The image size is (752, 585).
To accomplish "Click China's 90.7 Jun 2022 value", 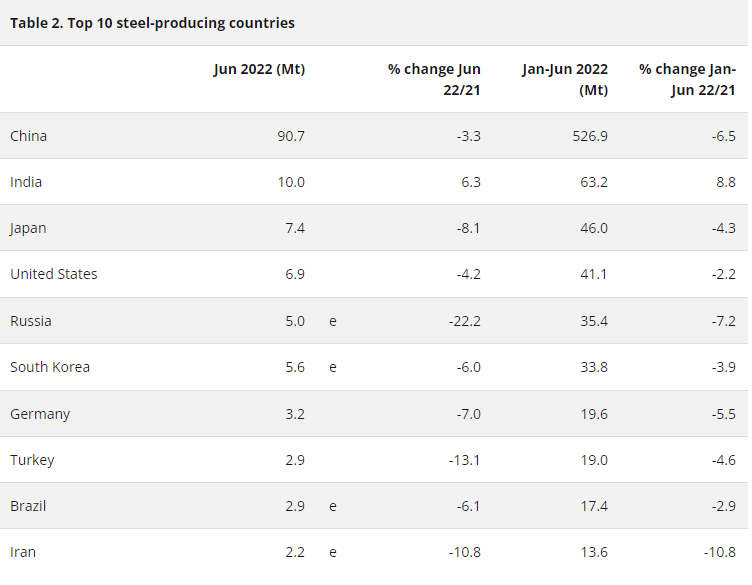I will (x=290, y=136).
